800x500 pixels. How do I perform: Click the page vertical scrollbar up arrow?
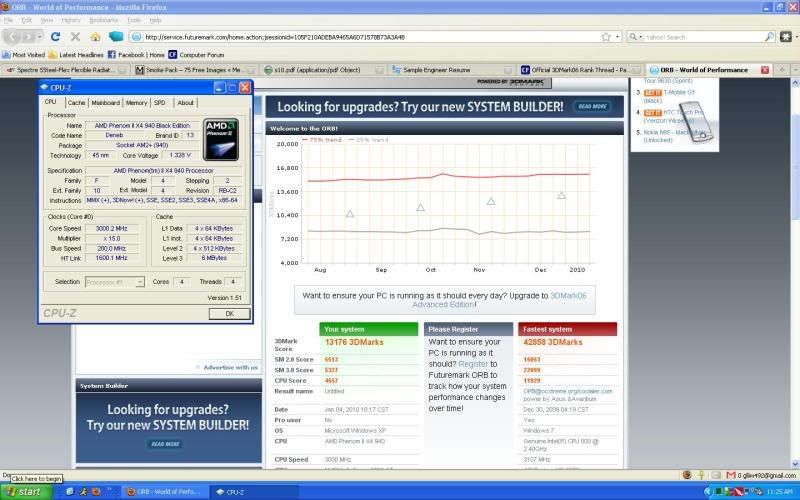pyautogui.click(x=795, y=83)
